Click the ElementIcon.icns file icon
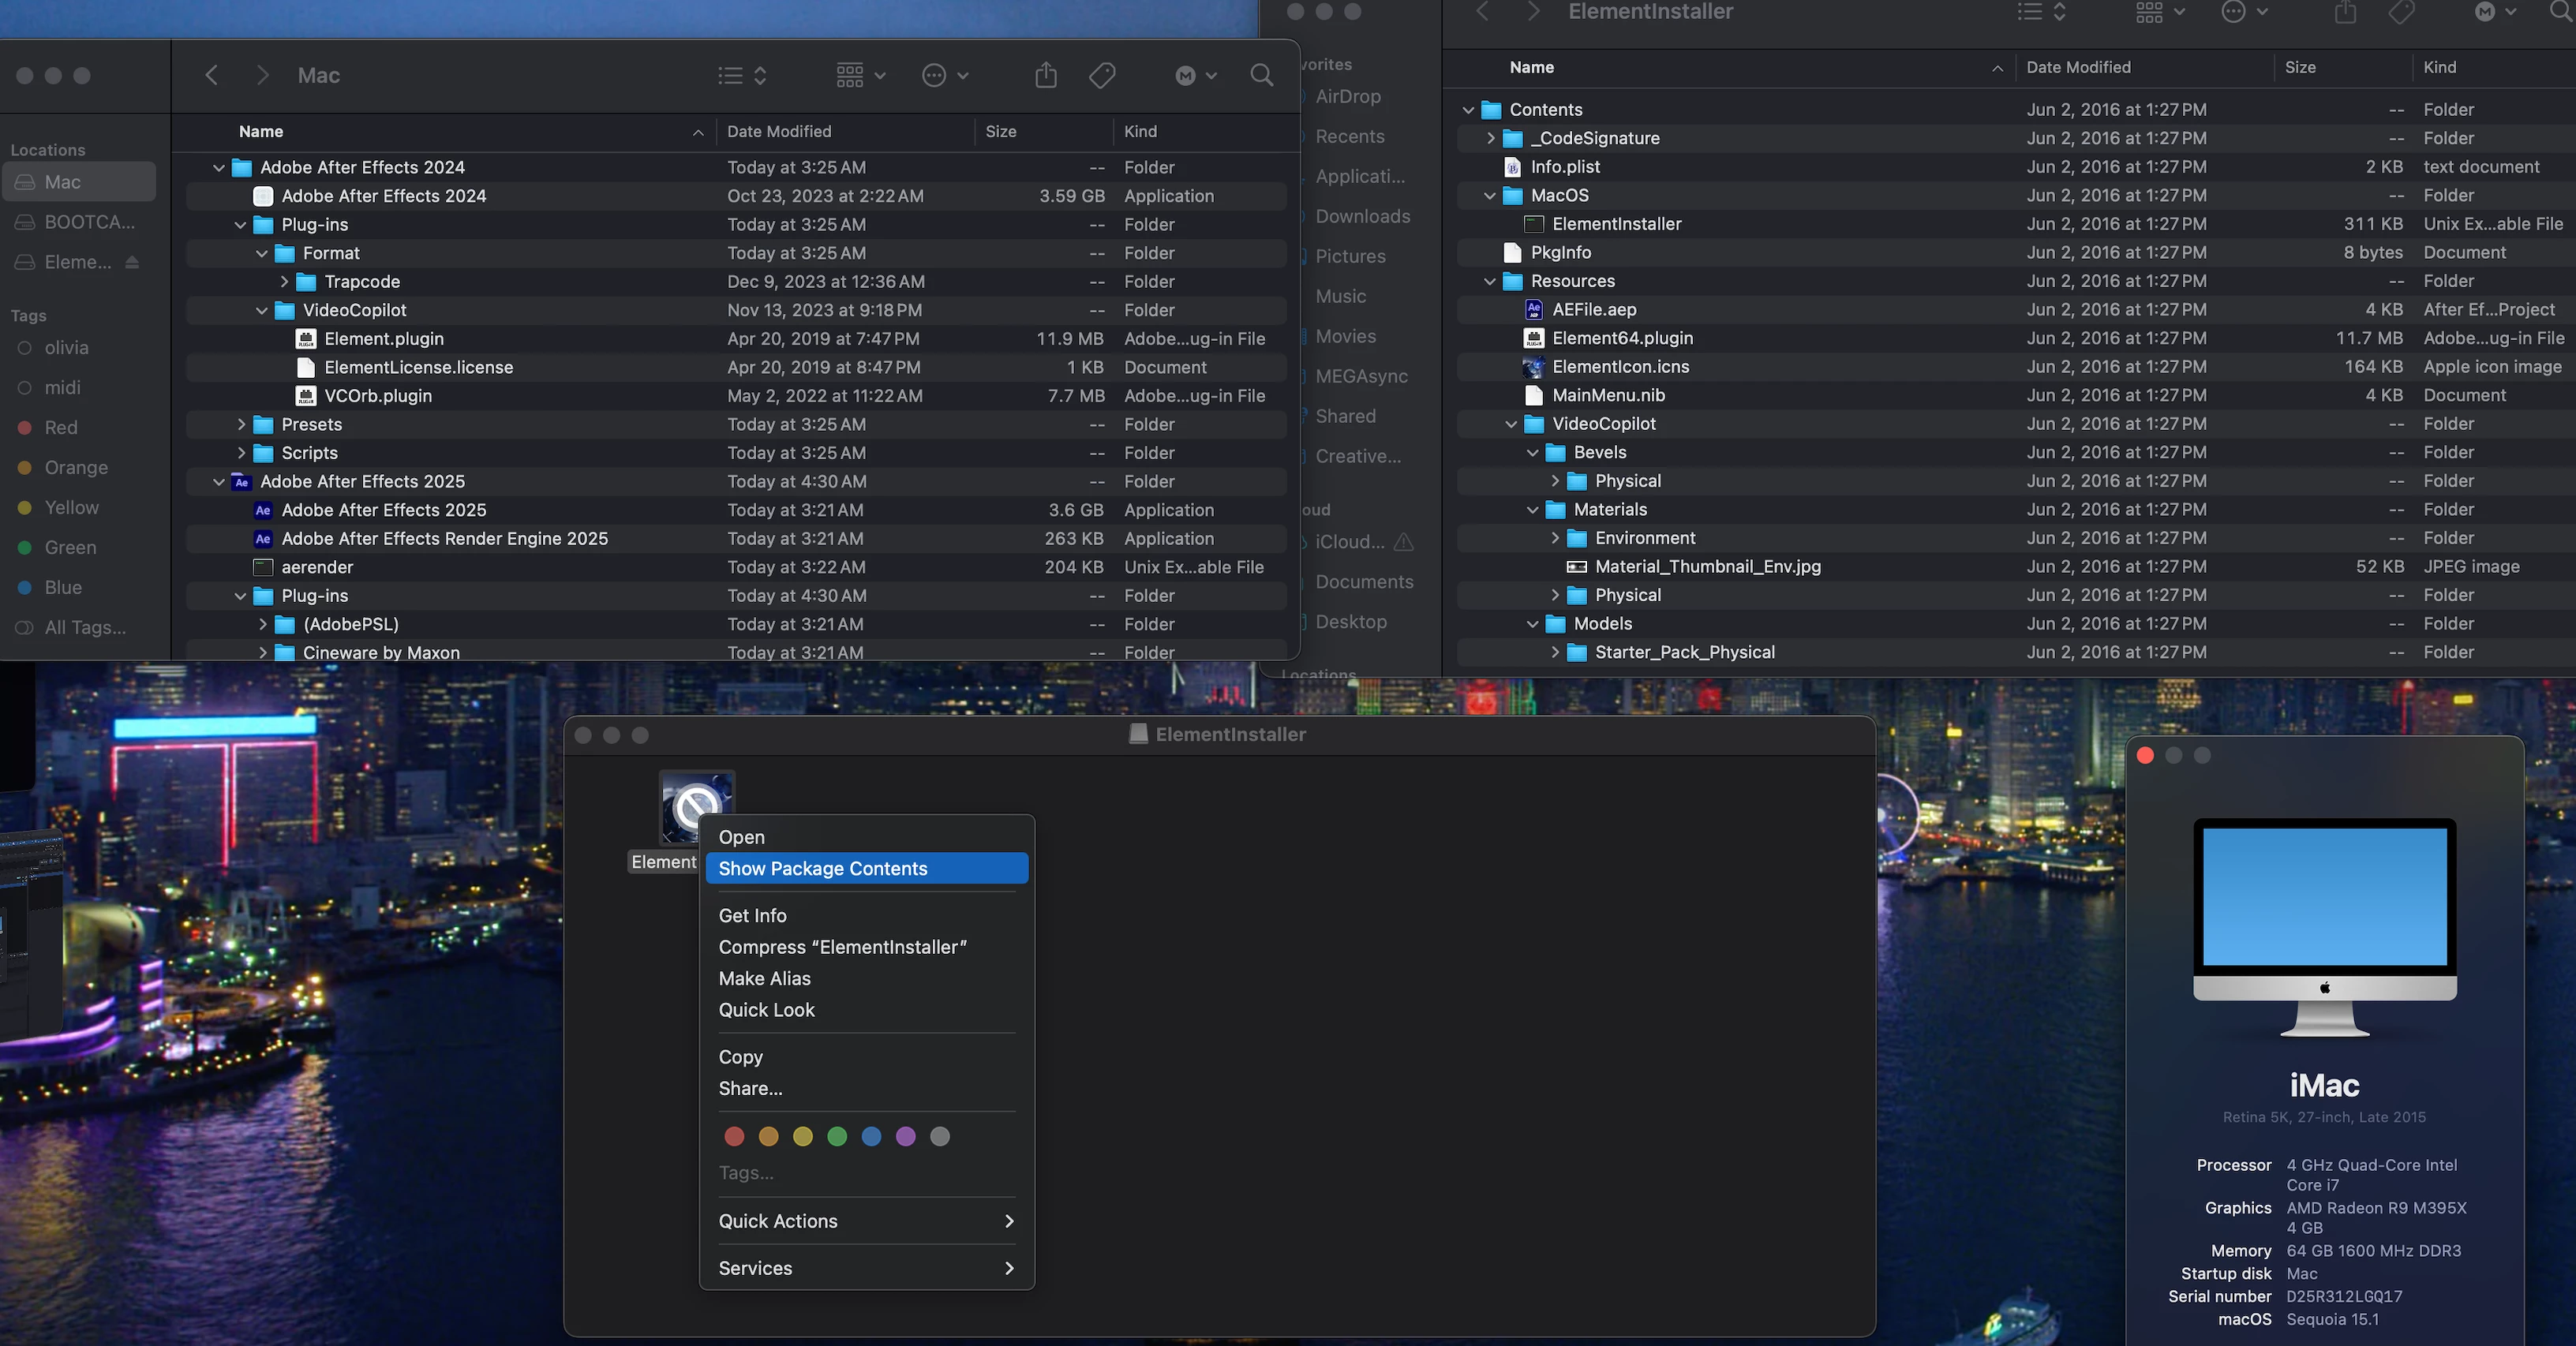 click(x=1534, y=367)
